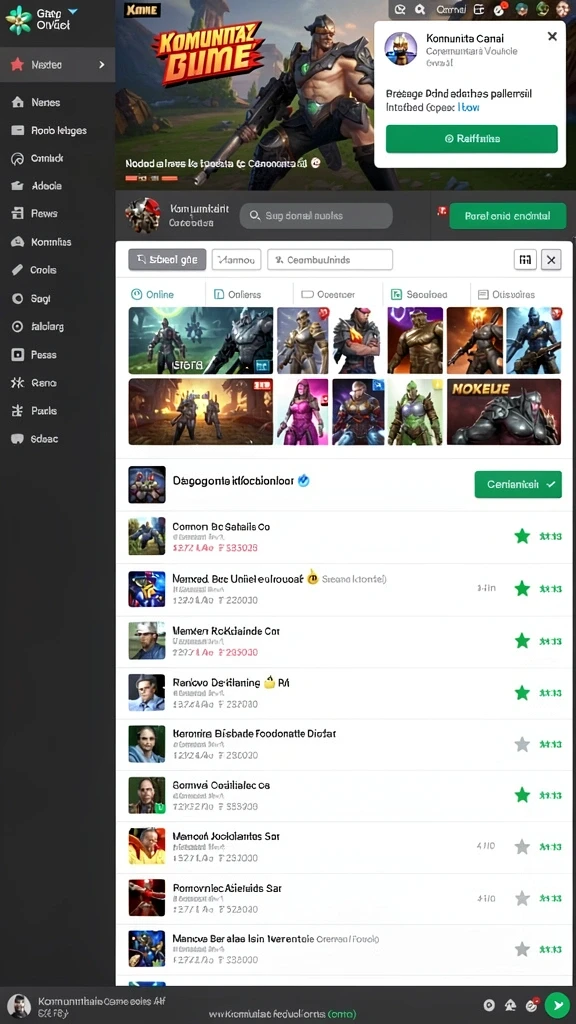Click the chat bubble icon in top bar

coord(400,9)
